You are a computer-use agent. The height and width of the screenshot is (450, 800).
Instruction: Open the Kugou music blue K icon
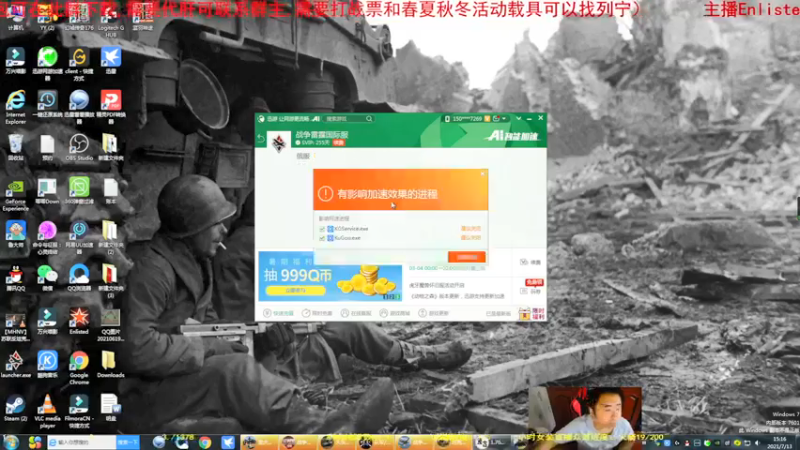coord(47,365)
